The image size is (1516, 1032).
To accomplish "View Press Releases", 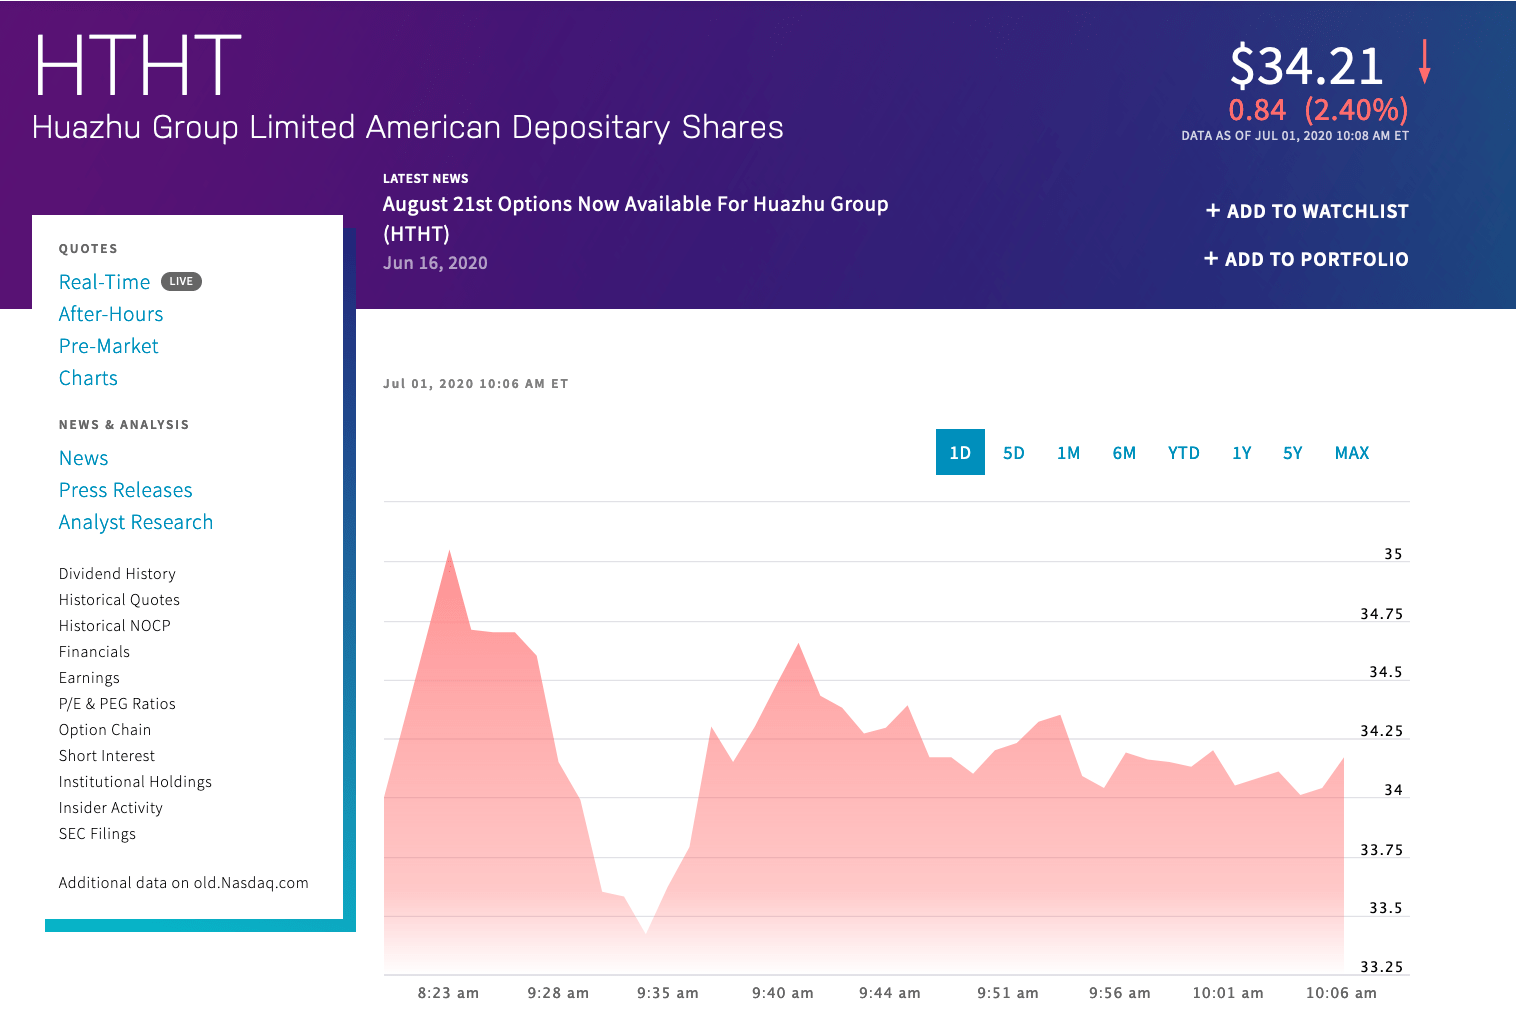I will [125, 490].
